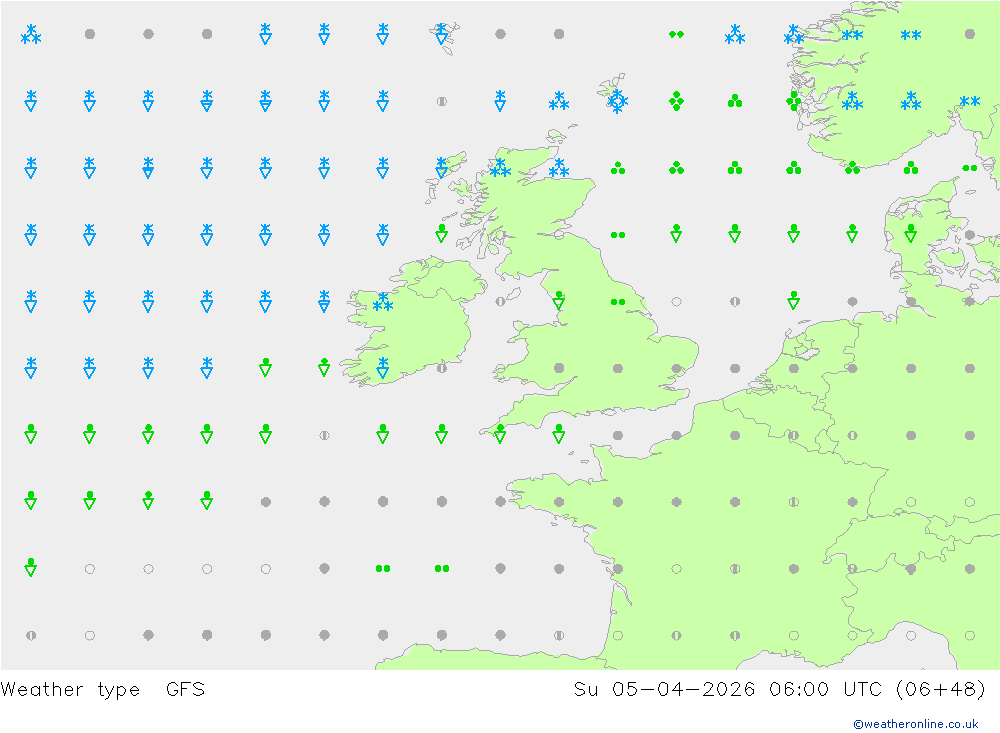Click the large heavy-snow snowflake symbol over Shetland
Viewport: 1000px width, 733px height.
coord(617,101)
